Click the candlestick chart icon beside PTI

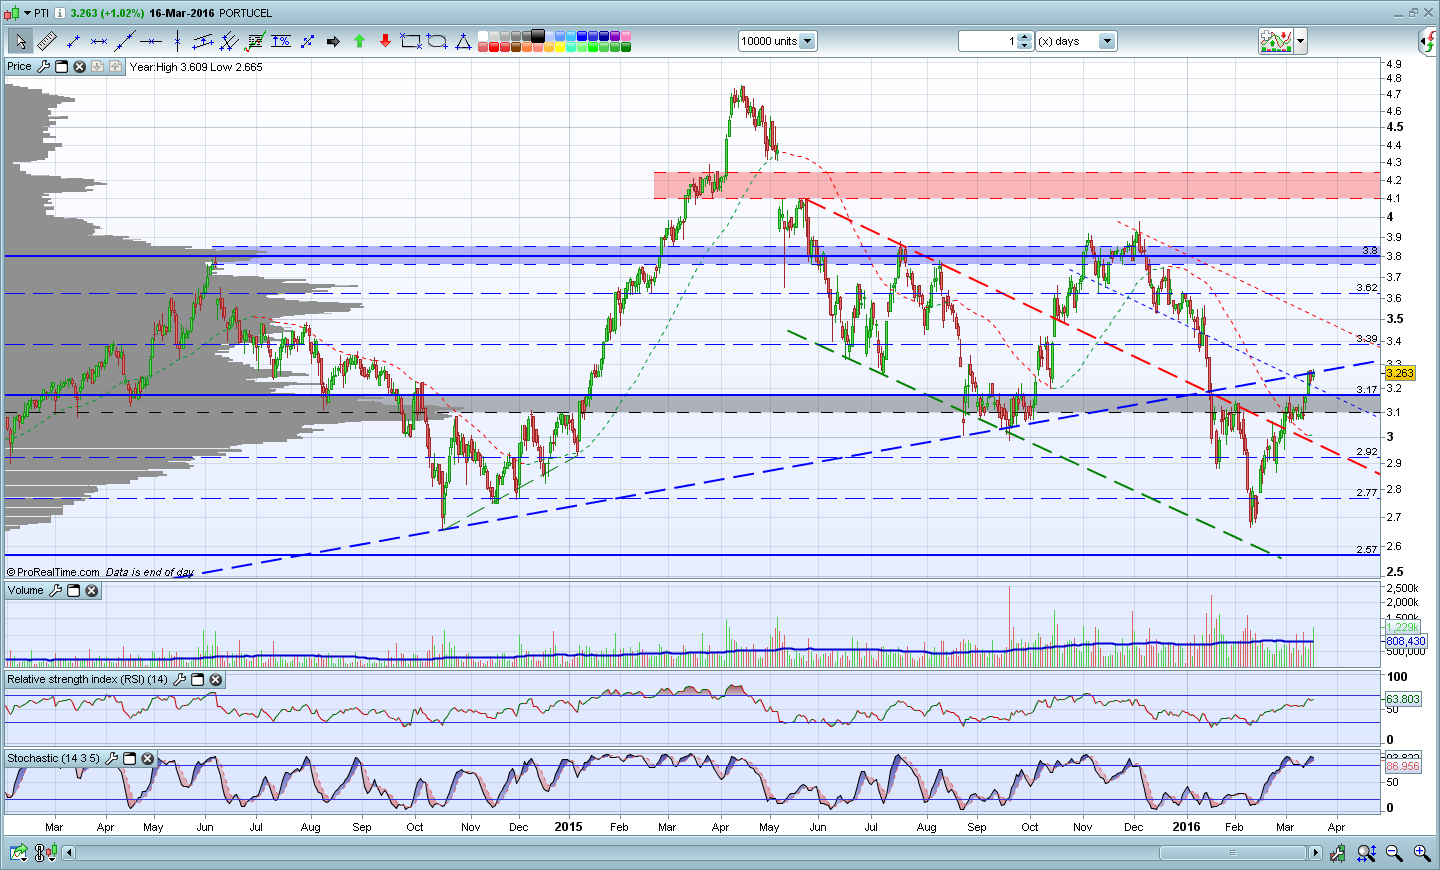tap(12, 13)
